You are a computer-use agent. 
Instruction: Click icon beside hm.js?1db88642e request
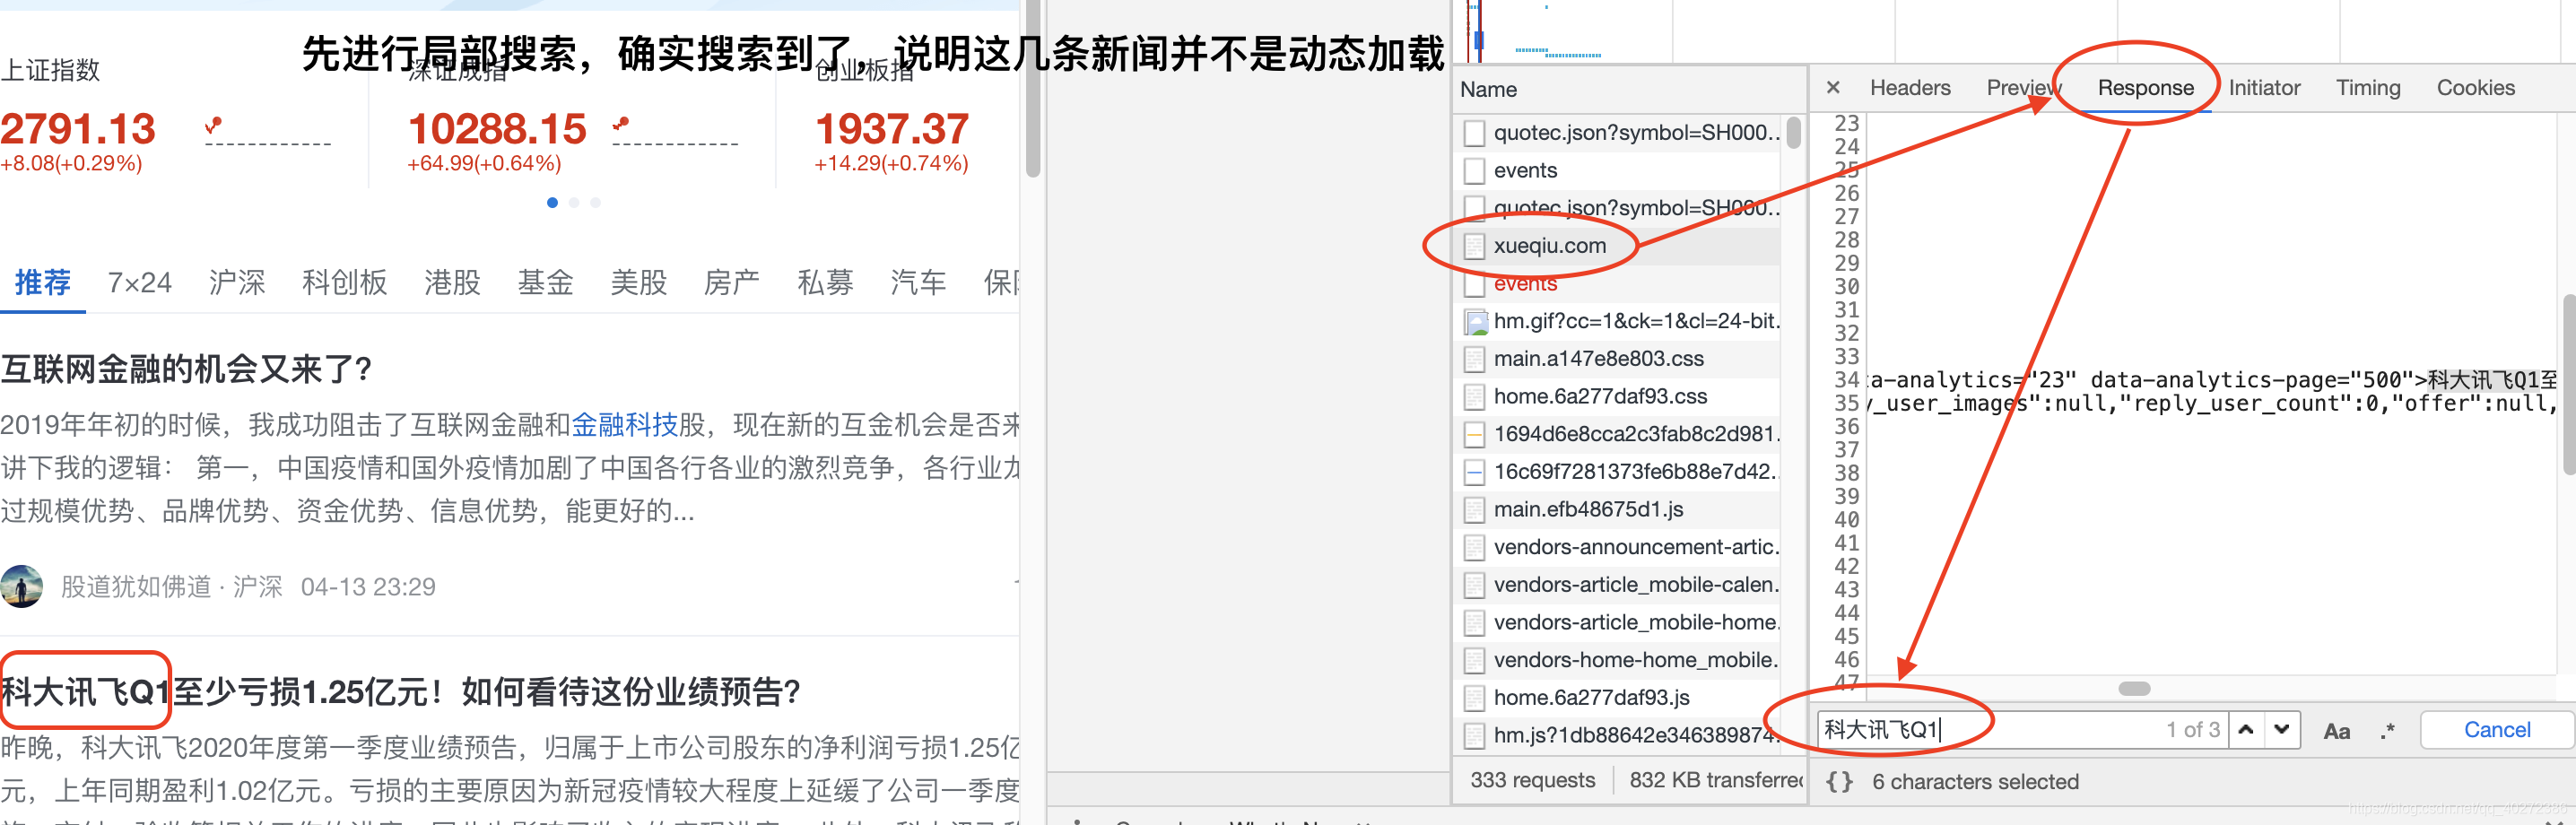[1474, 736]
